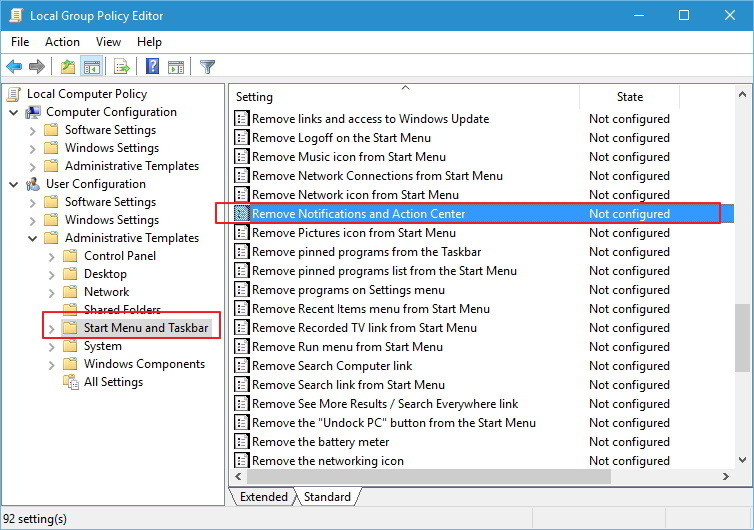Click policy icon beside Remove the networking icon
This screenshot has width=754, height=530.
click(241, 461)
